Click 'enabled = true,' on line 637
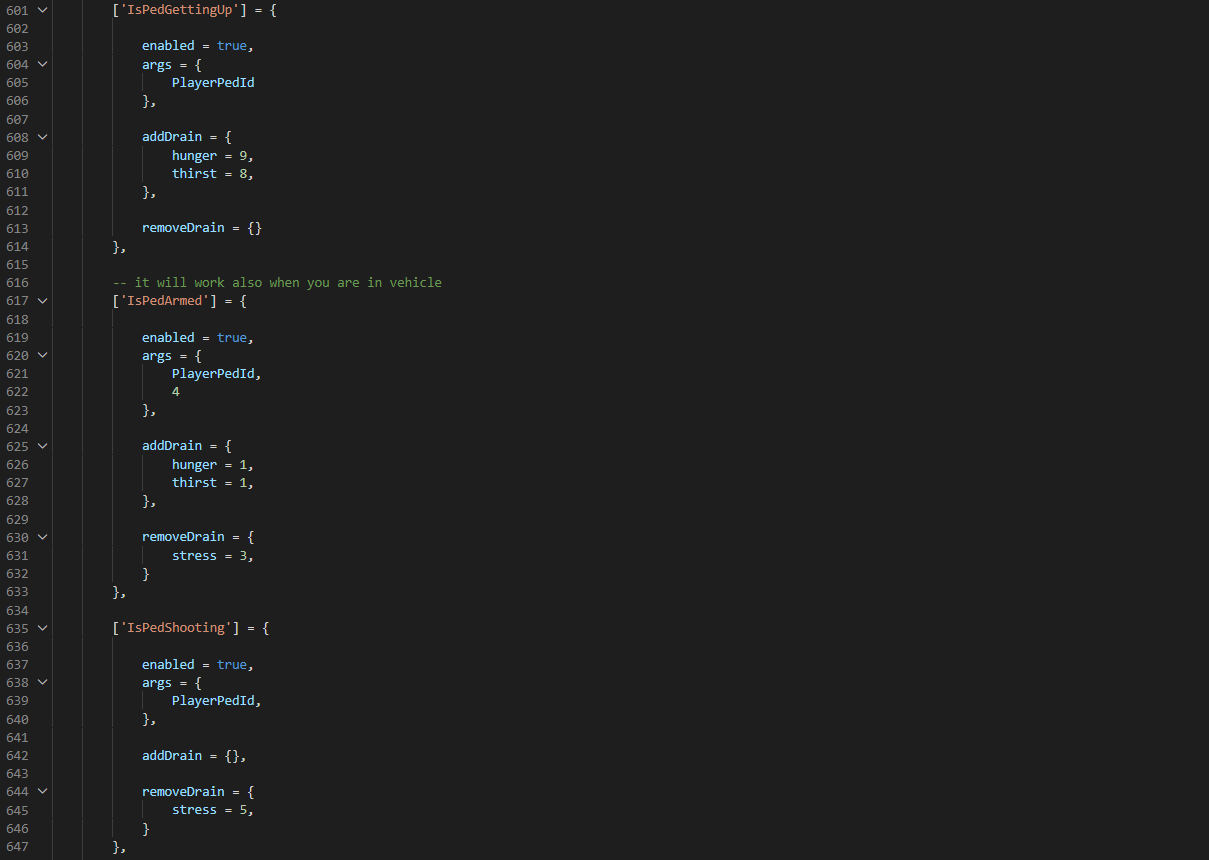 click(198, 665)
